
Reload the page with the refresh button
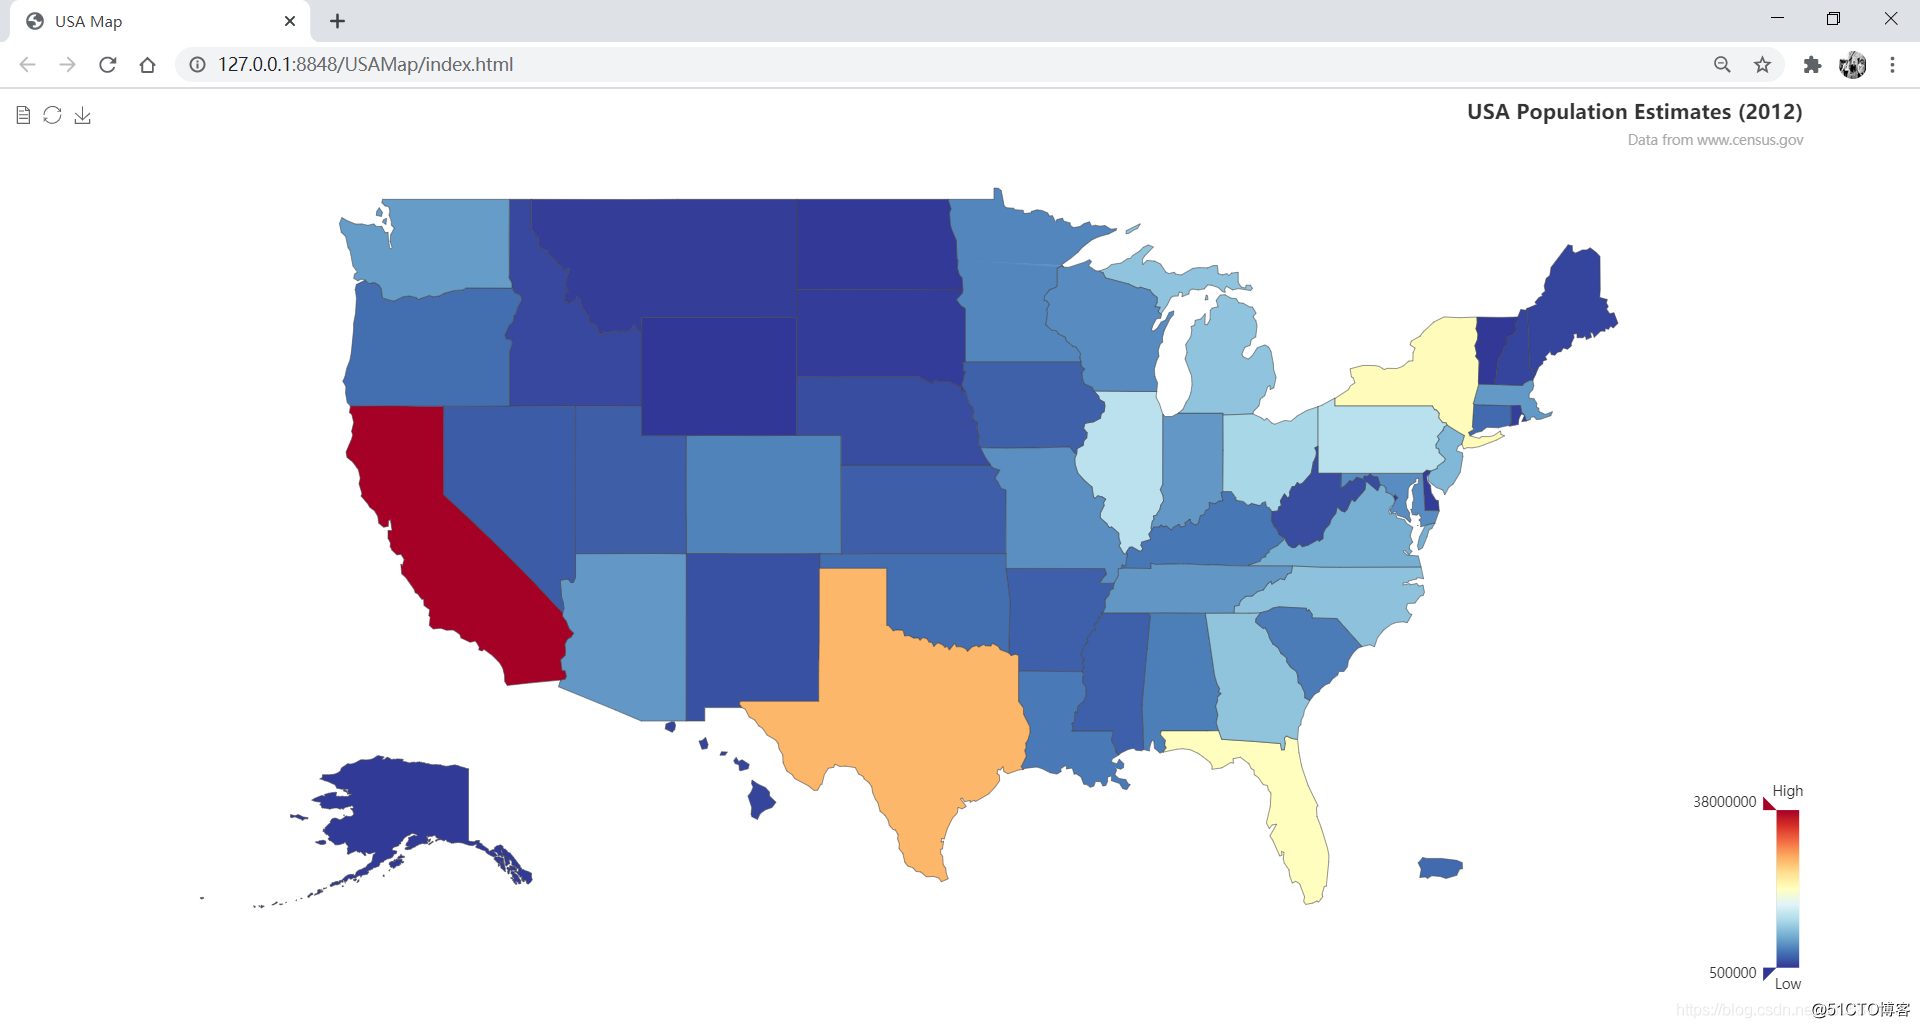tap(108, 65)
